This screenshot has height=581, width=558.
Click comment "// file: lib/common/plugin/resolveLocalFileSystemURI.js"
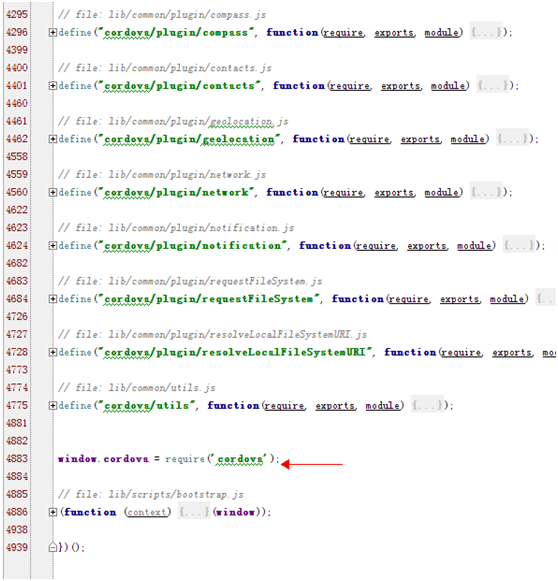coord(212,335)
